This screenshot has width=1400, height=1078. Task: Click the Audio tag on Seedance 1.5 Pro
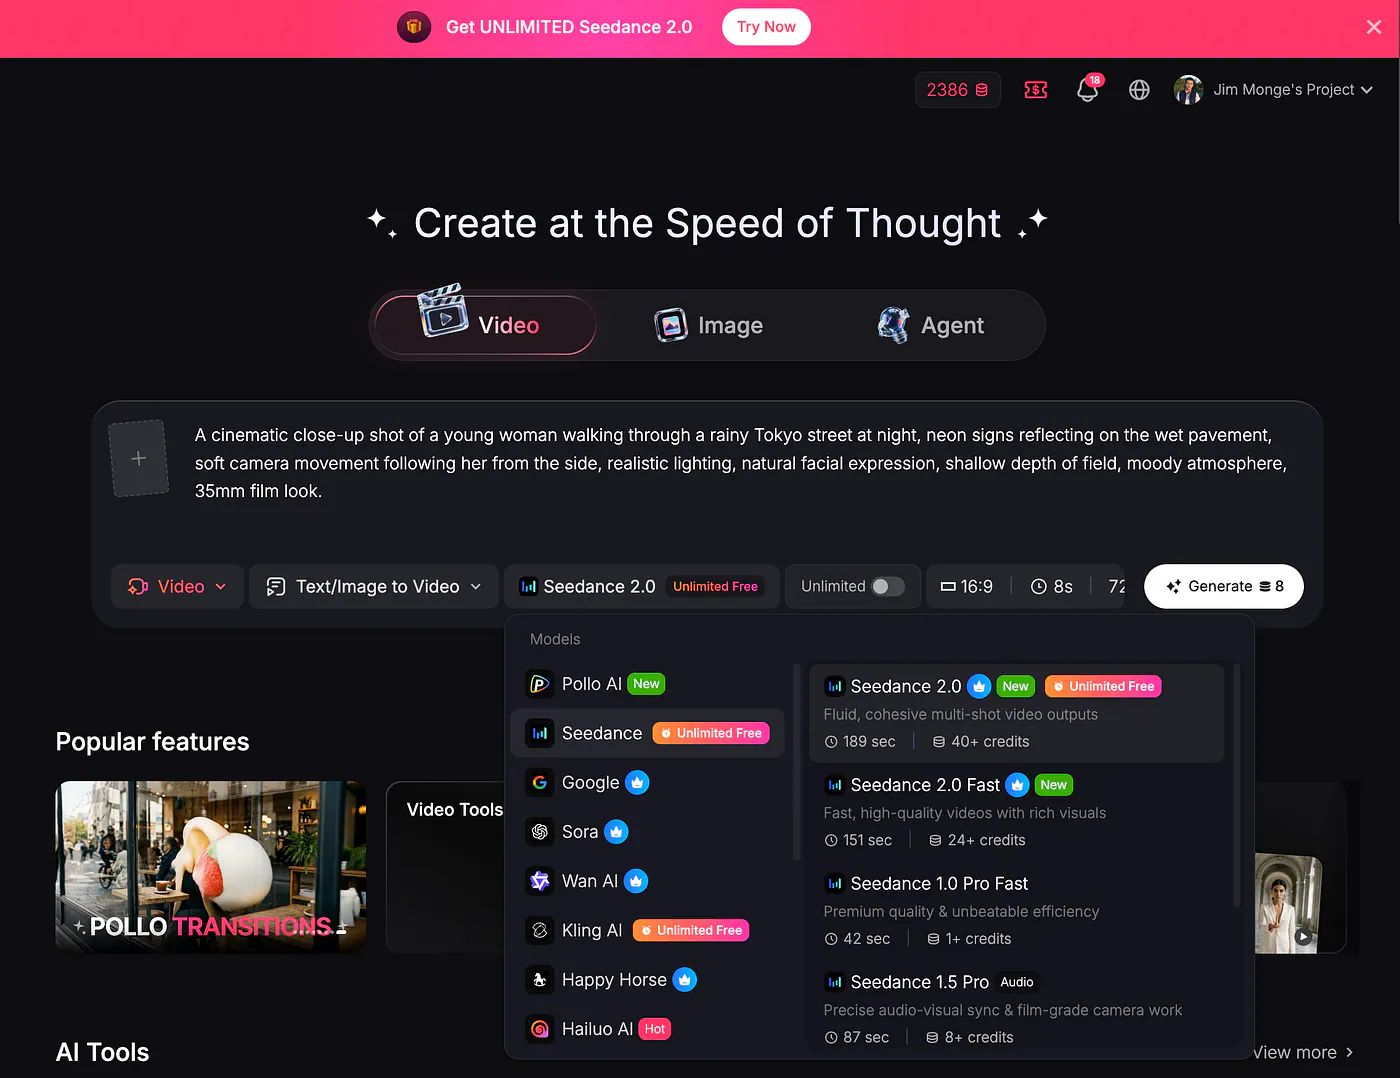click(1016, 982)
